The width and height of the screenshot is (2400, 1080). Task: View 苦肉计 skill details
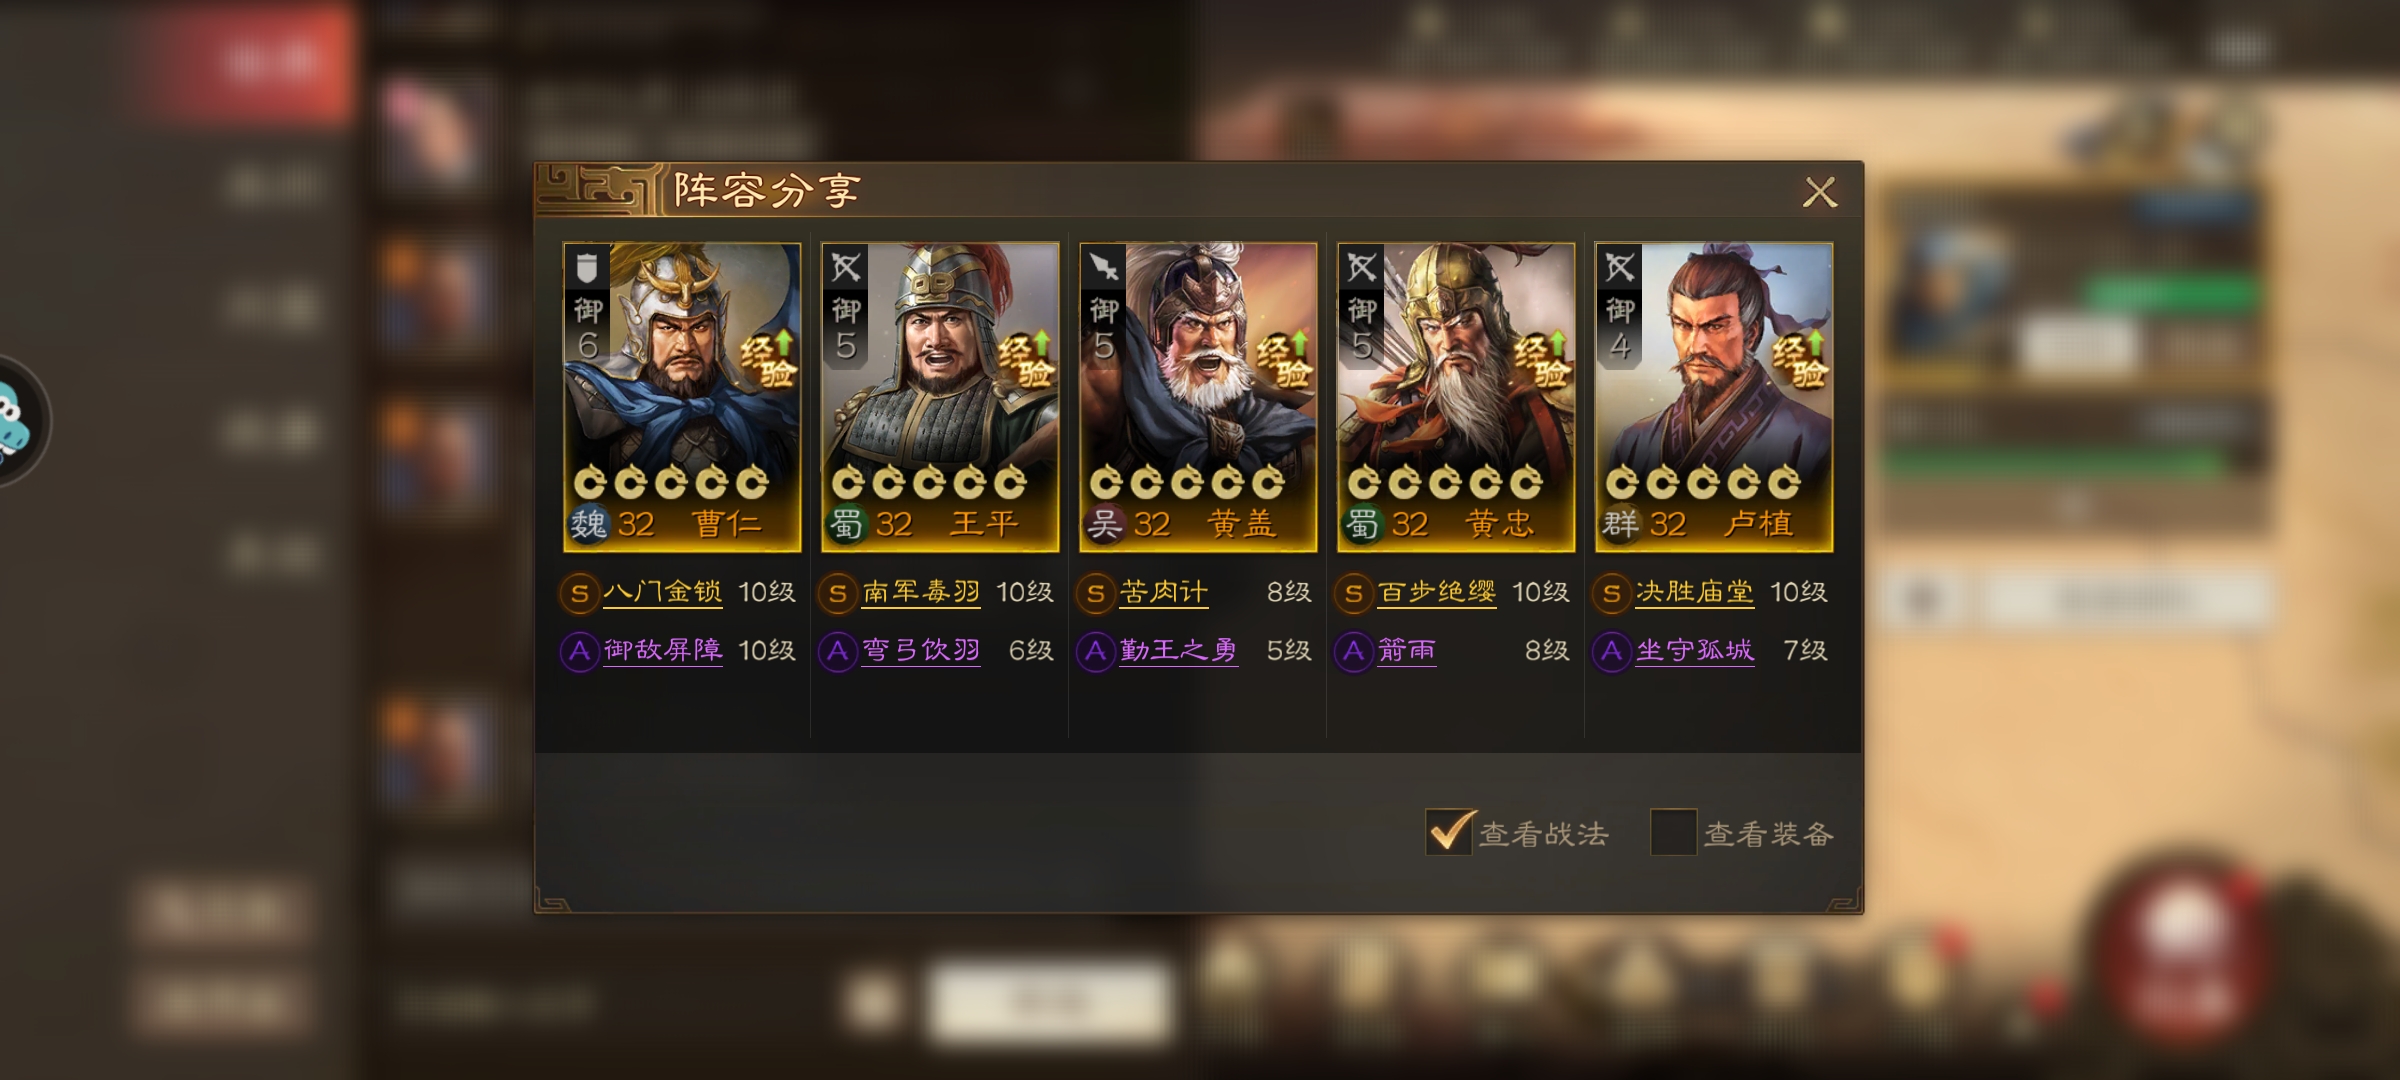(x=1164, y=593)
